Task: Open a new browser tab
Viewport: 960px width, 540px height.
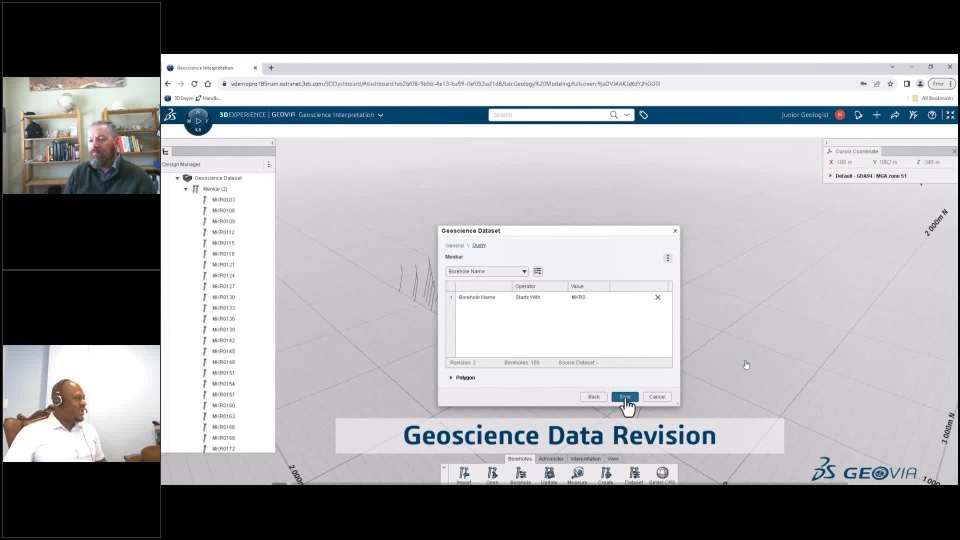Action: pyautogui.click(x=271, y=68)
